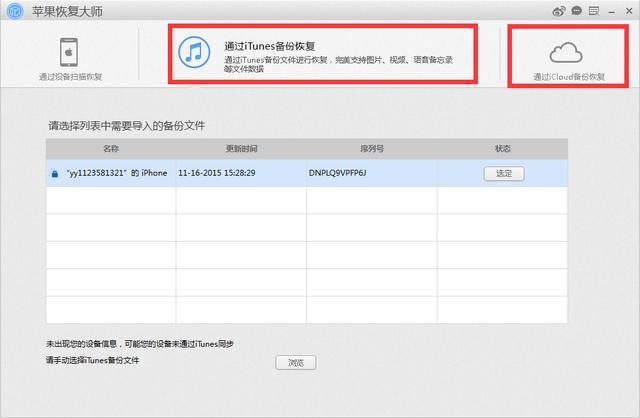640x418 pixels.
Task: Open the menu list icon in title bar
Action: coord(594,11)
